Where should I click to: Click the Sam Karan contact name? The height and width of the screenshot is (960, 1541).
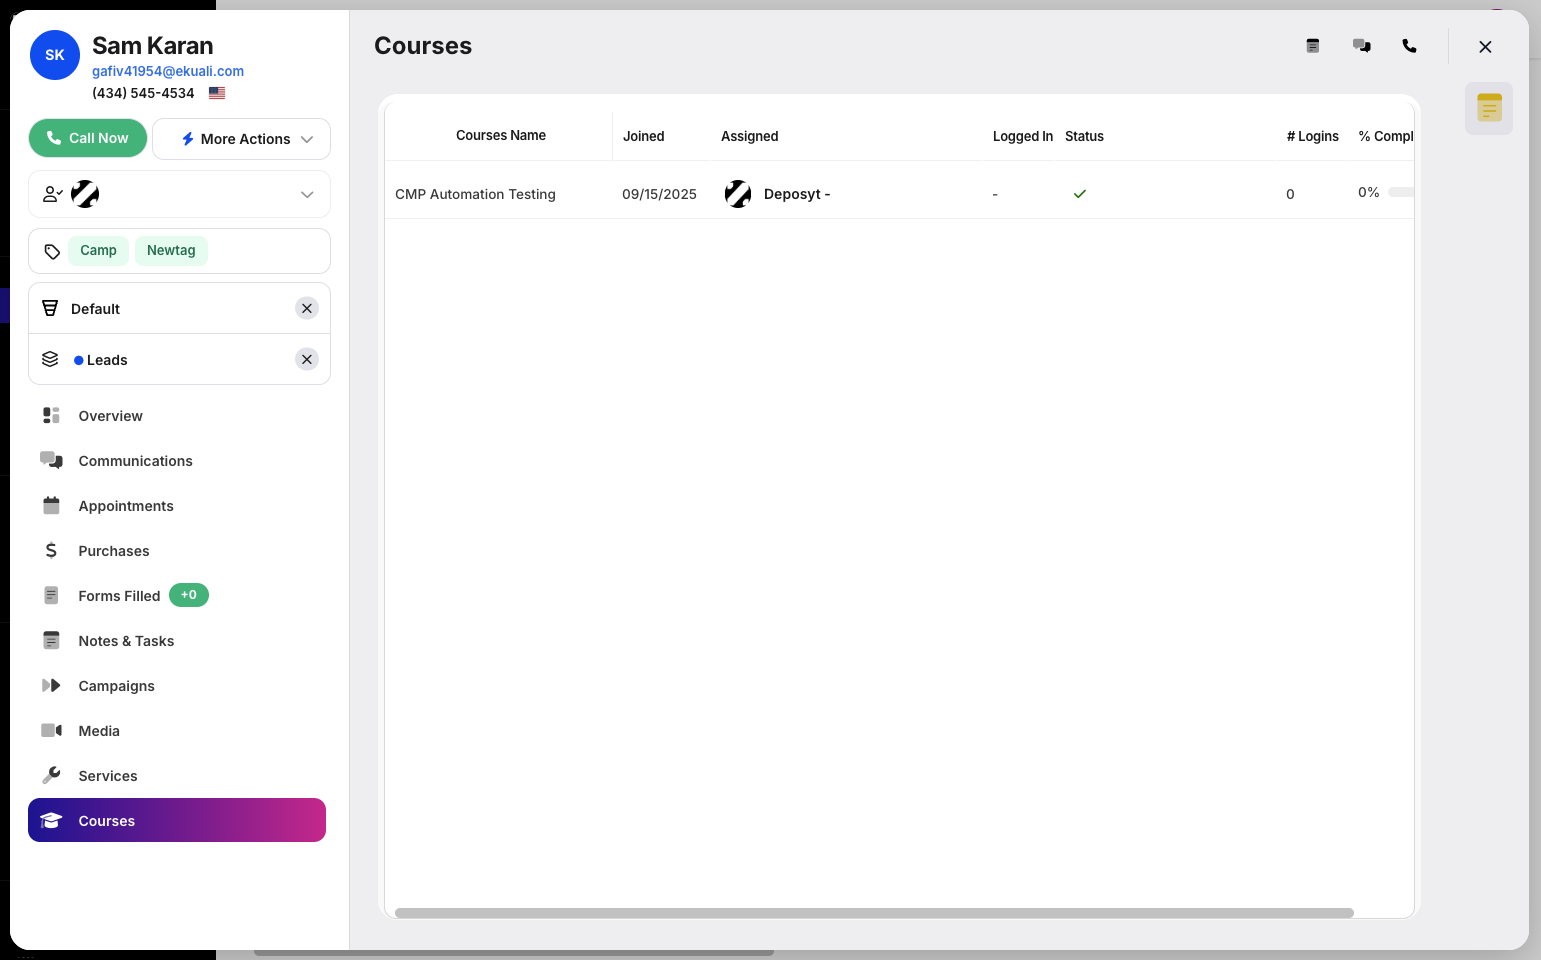[153, 46]
